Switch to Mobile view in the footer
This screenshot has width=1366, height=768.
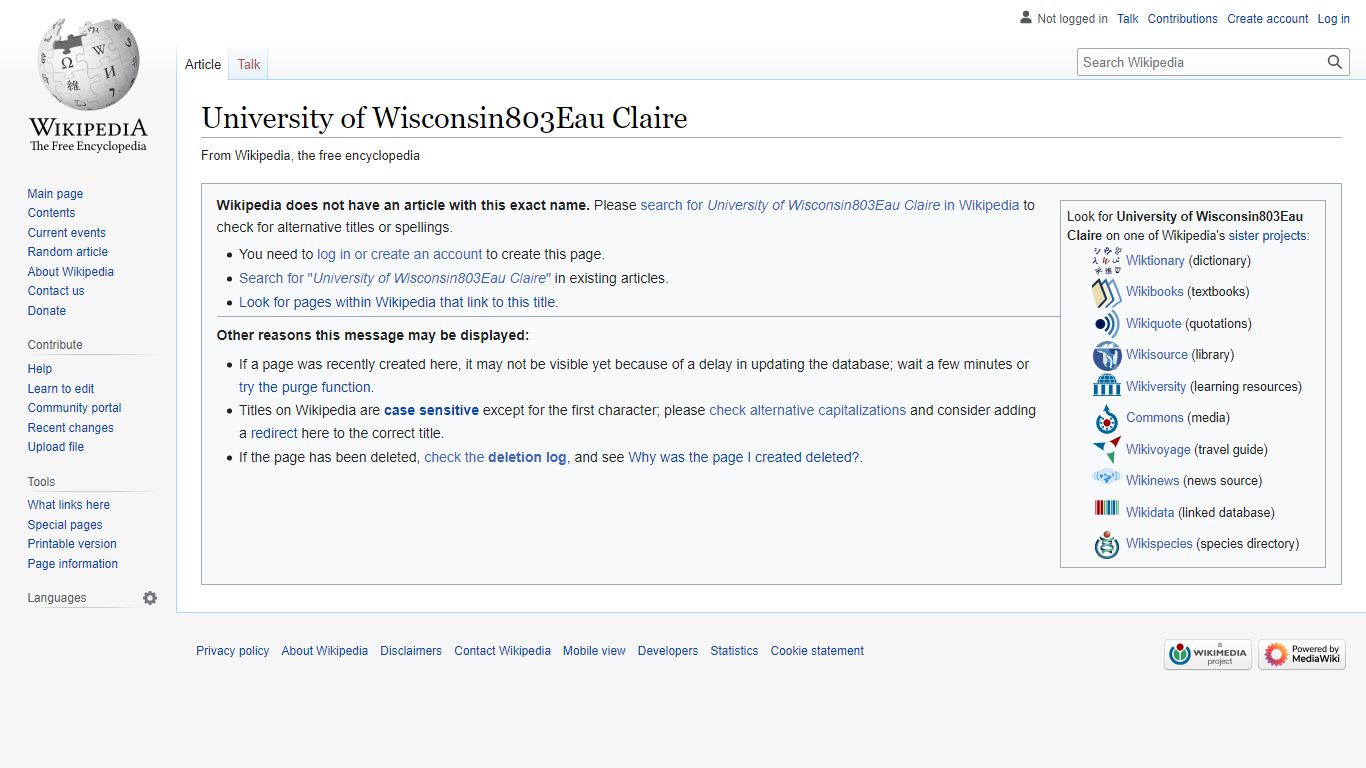[594, 651]
